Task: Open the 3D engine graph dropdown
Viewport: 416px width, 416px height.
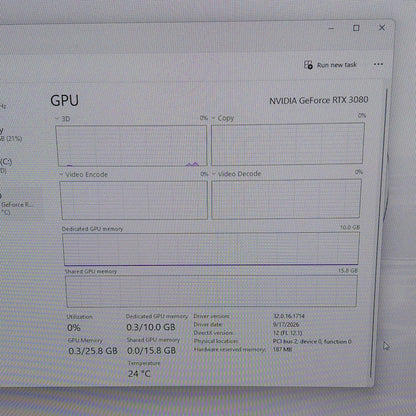Action: tap(58, 119)
